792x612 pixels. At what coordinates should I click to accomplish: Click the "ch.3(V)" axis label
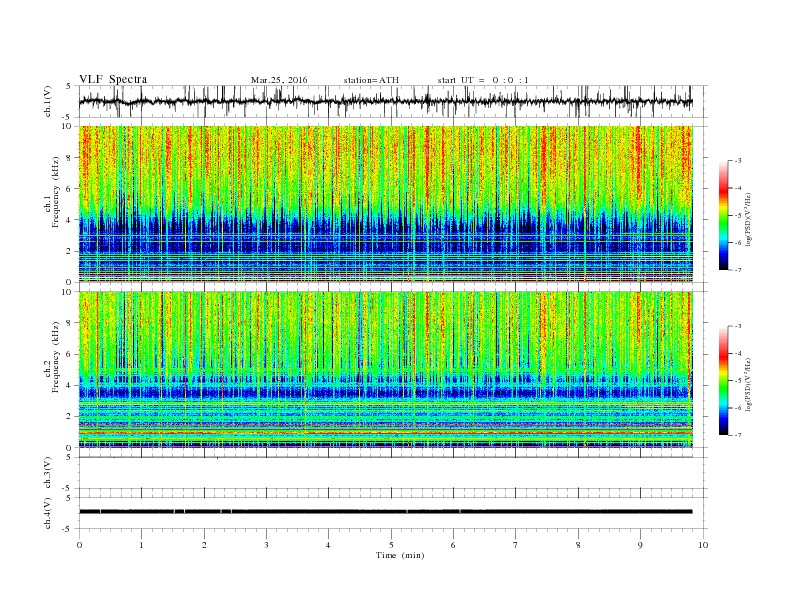point(48,473)
